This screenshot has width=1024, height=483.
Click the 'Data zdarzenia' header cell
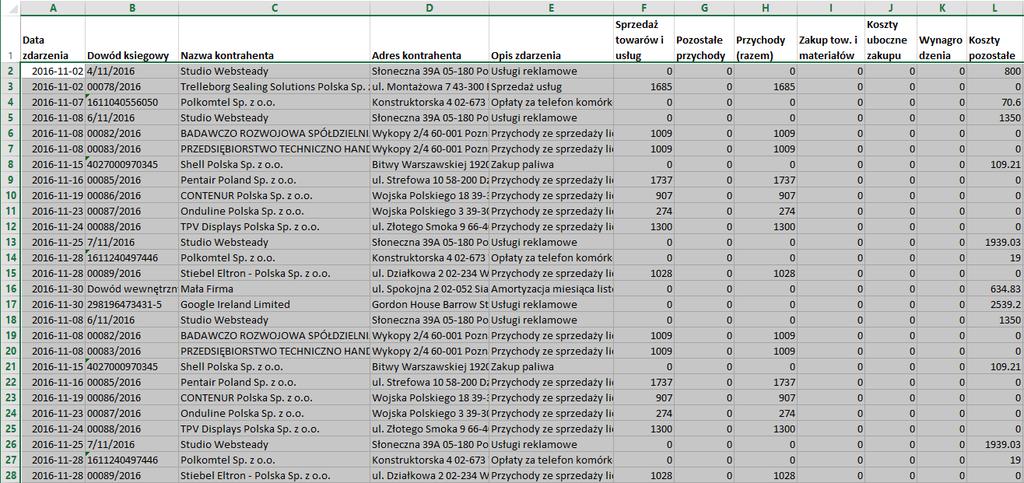coord(53,39)
